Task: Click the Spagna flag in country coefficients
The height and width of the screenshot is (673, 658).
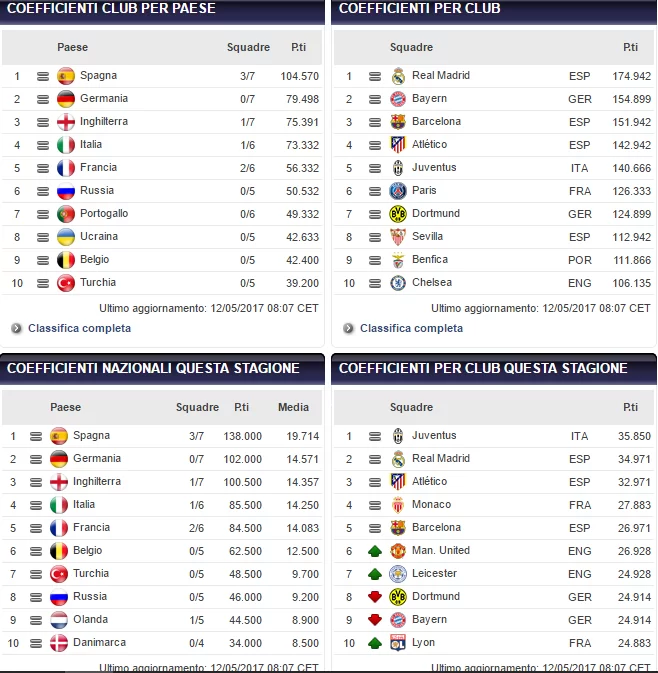Action: (x=66, y=76)
